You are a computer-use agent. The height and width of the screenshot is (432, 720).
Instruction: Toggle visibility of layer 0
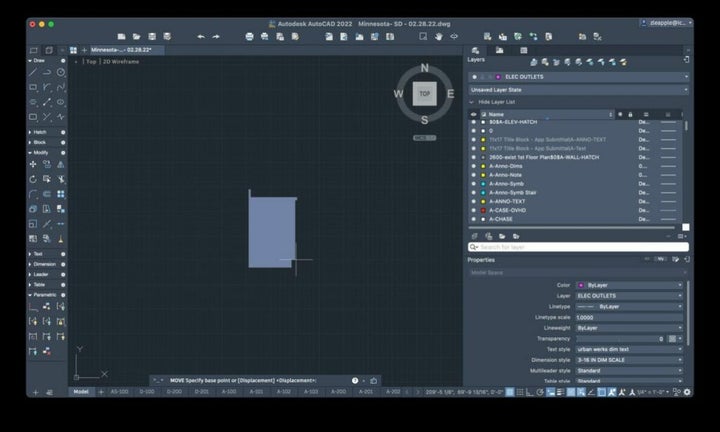(x=474, y=131)
